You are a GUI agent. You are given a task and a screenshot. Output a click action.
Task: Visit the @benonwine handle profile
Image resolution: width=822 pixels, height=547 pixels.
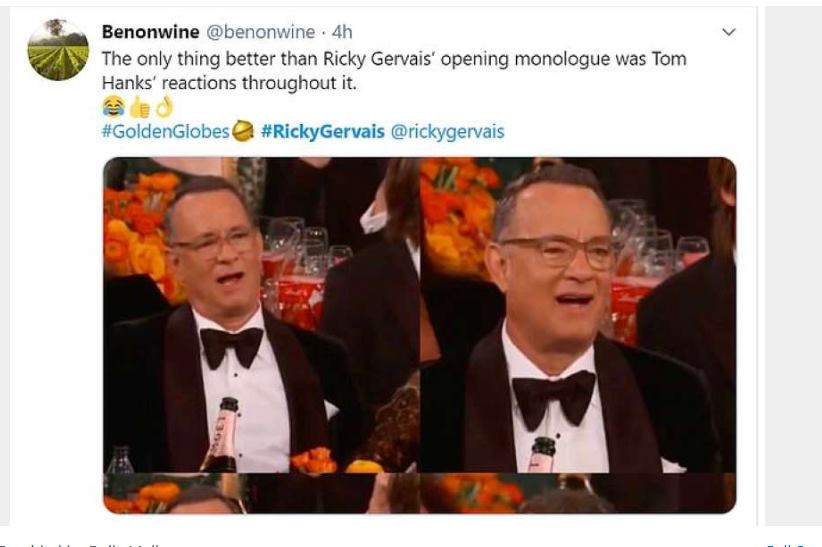pos(261,32)
